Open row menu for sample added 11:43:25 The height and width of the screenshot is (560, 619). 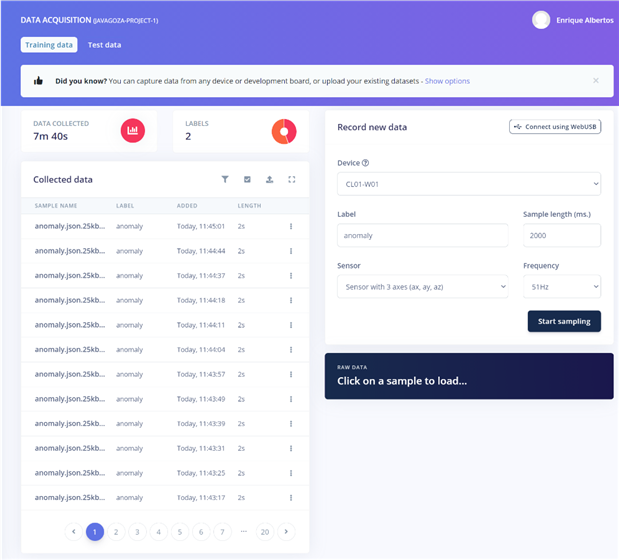(x=291, y=473)
